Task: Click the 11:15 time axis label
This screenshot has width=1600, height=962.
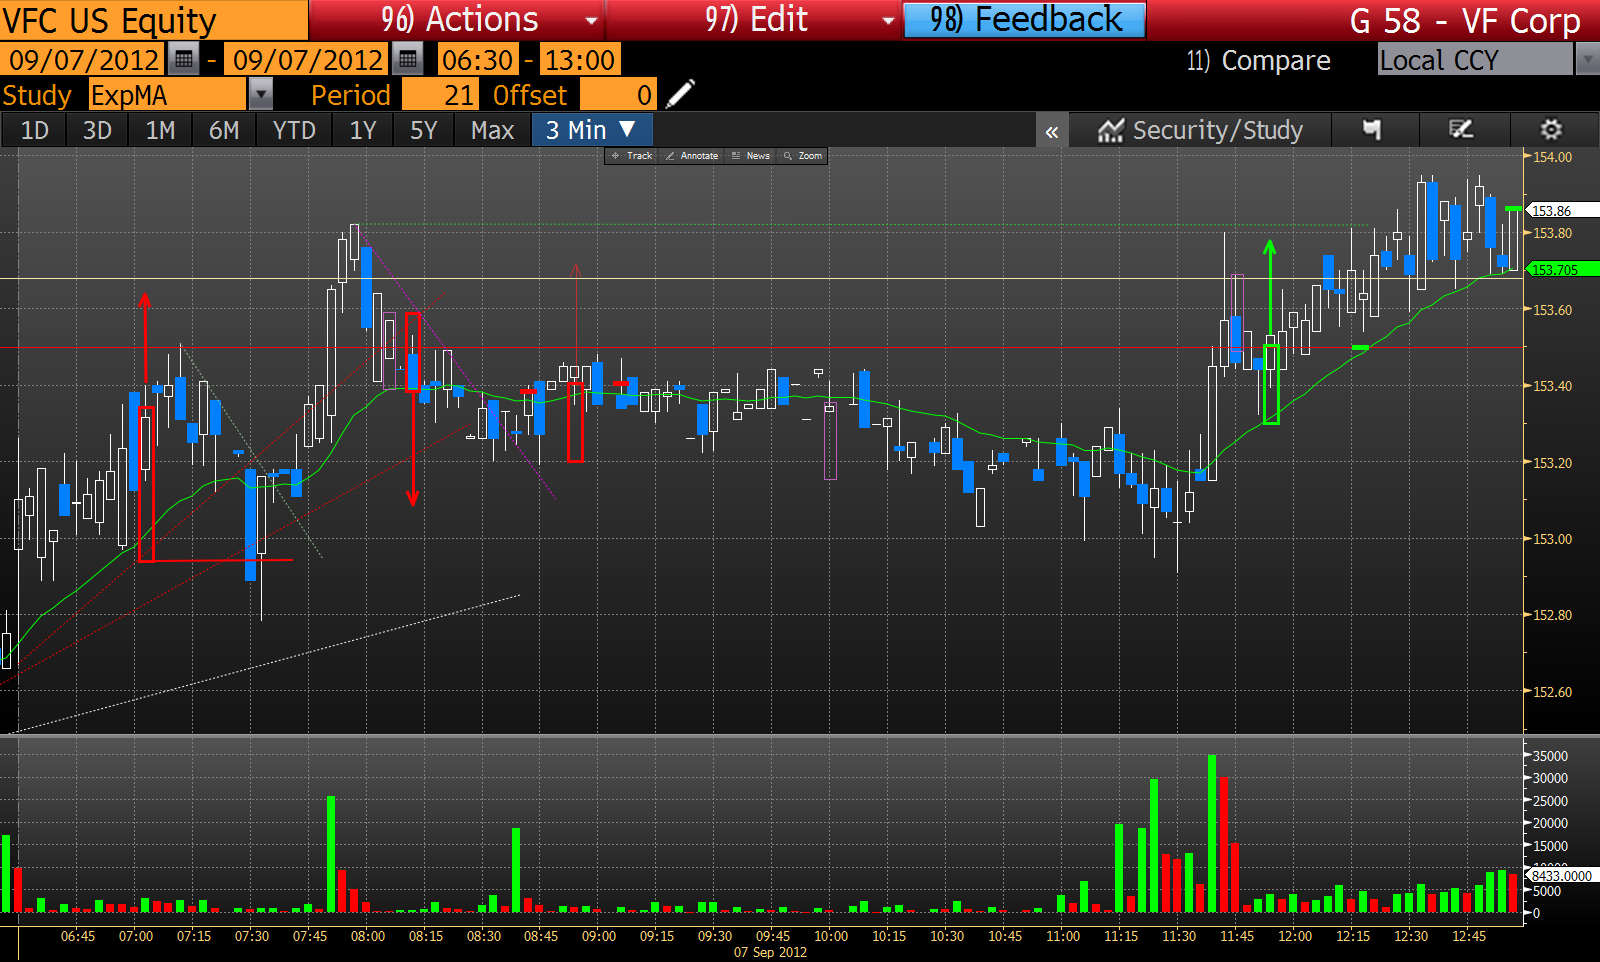Action: pyautogui.click(x=1121, y=936)
